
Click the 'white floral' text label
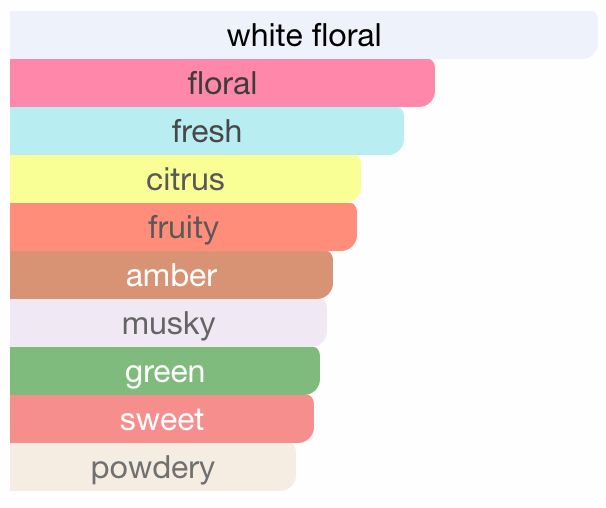[x=304, y=36]
